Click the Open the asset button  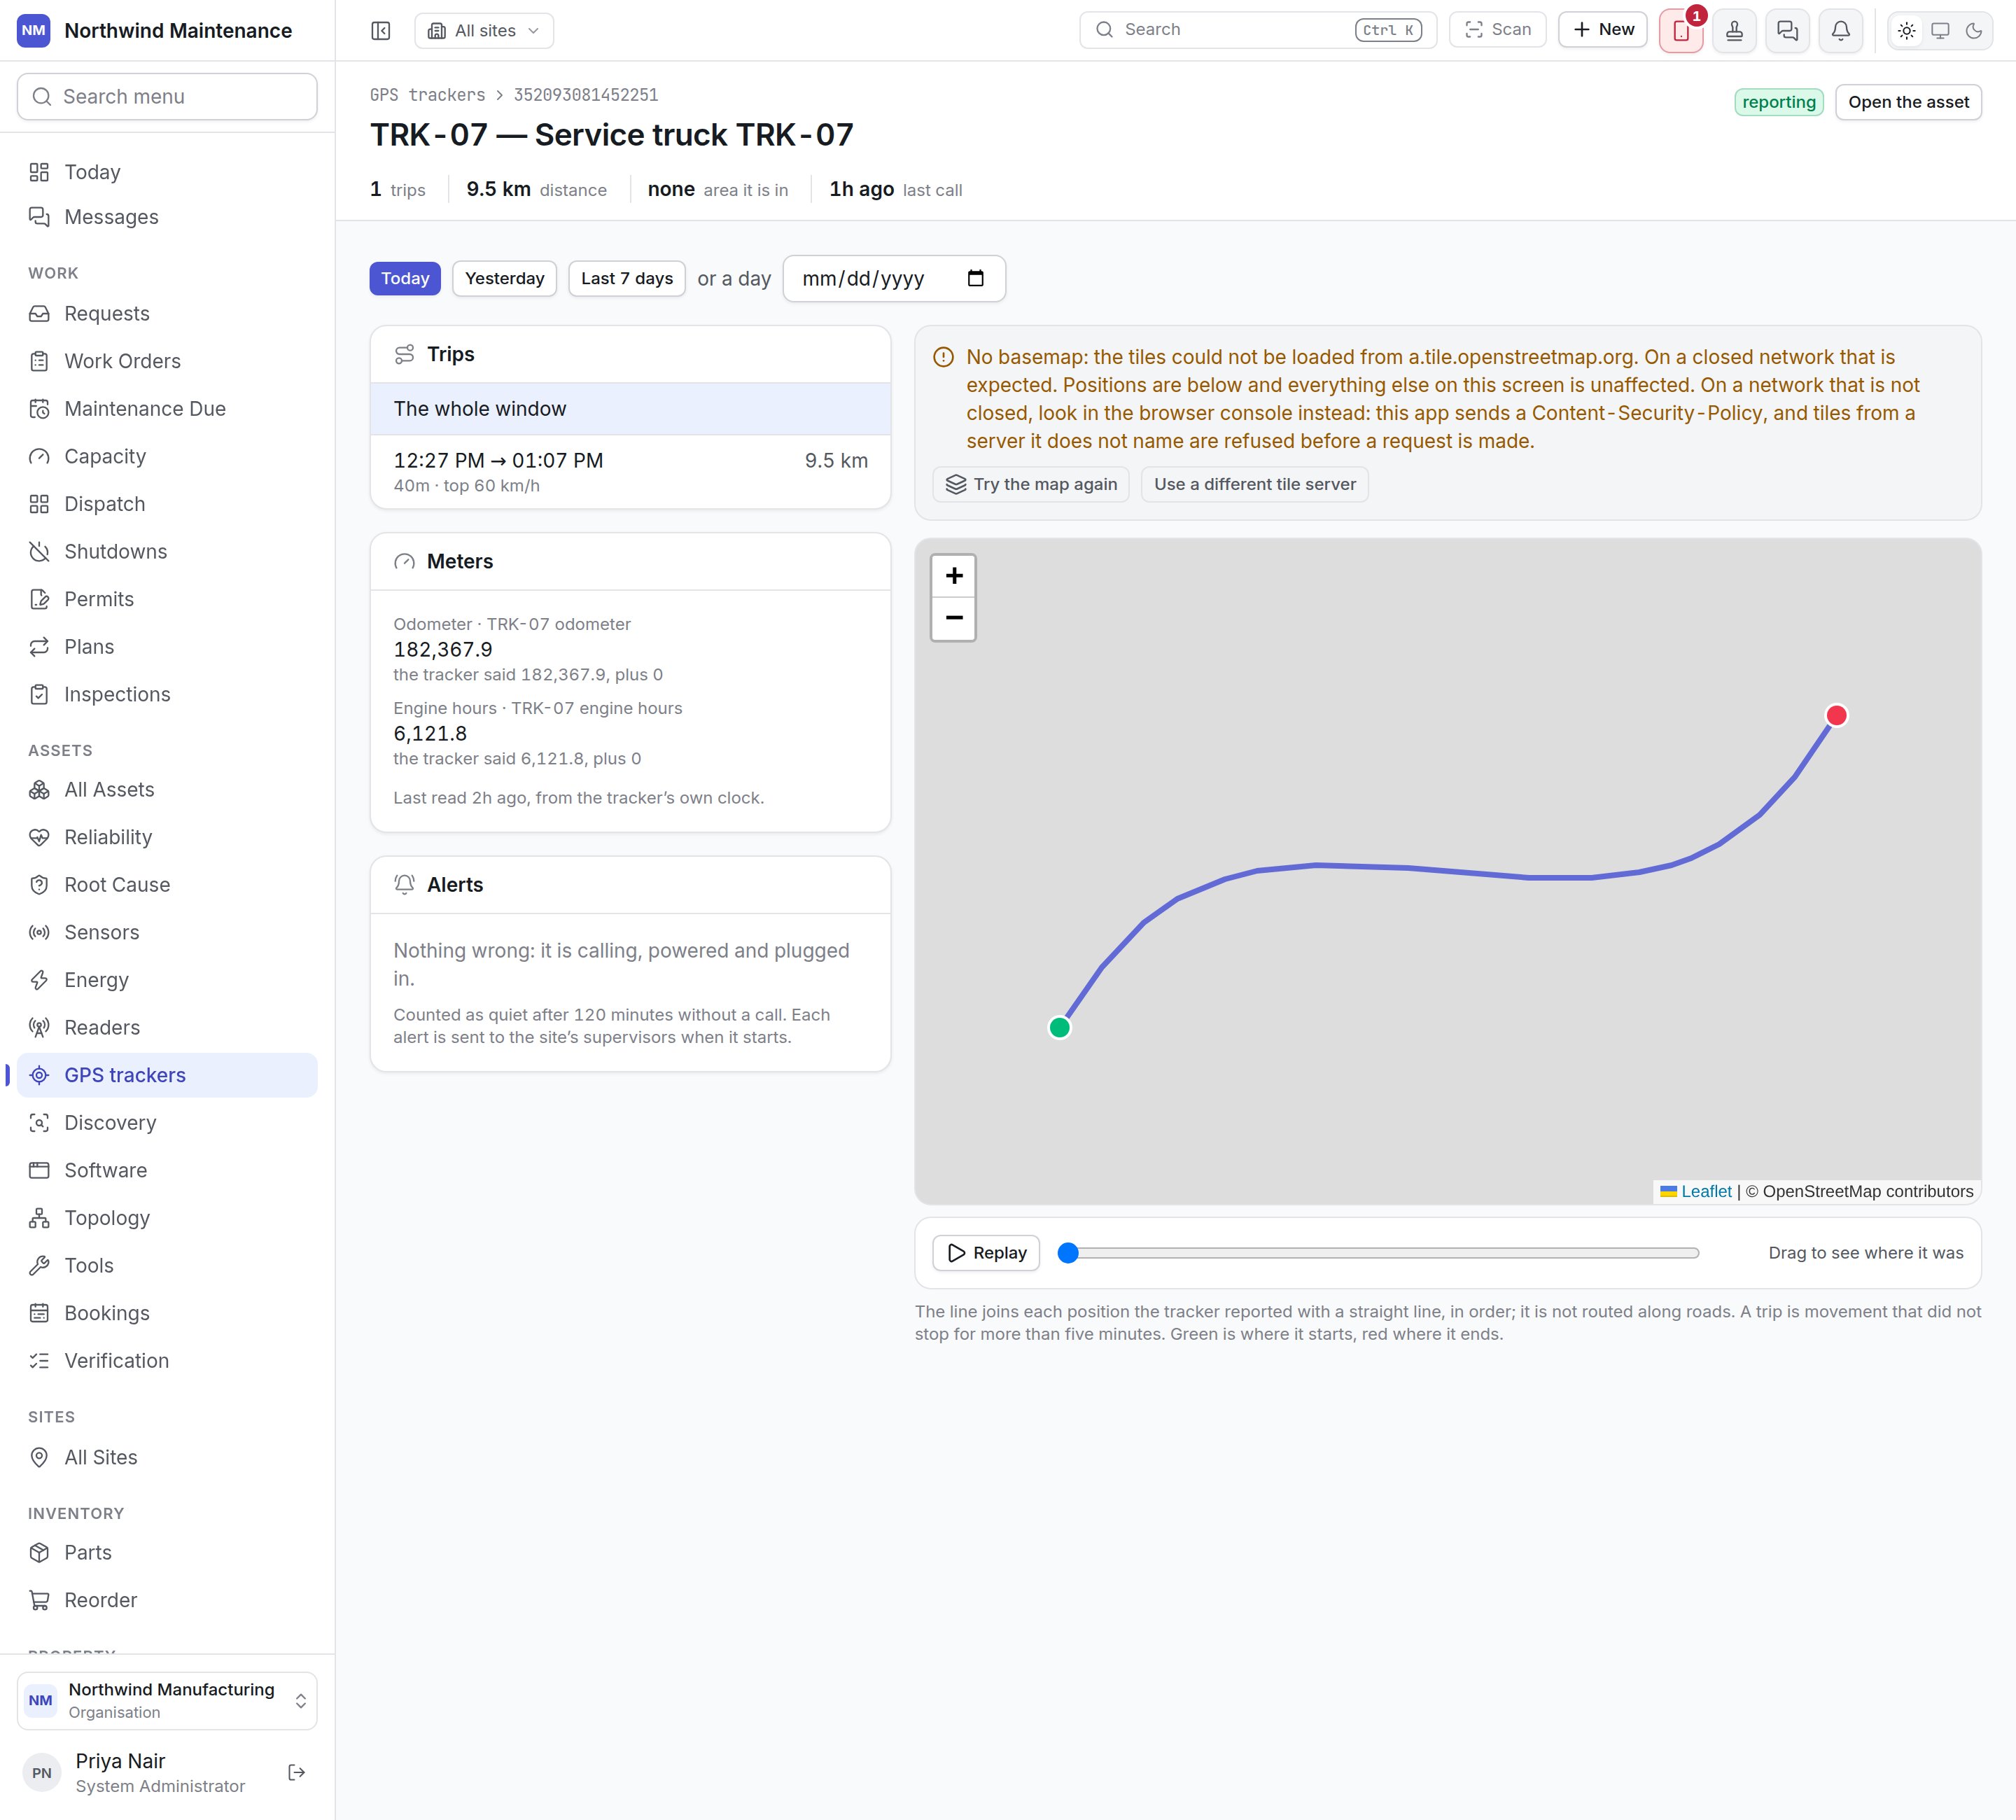1908,102
